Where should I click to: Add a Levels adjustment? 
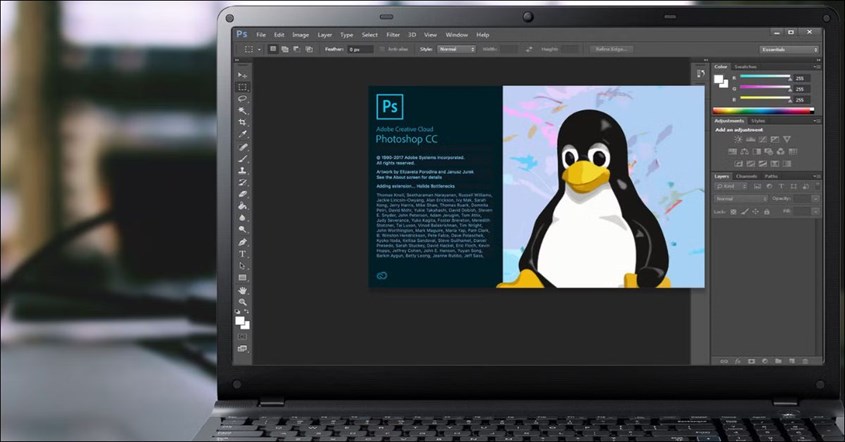[751, 140]
